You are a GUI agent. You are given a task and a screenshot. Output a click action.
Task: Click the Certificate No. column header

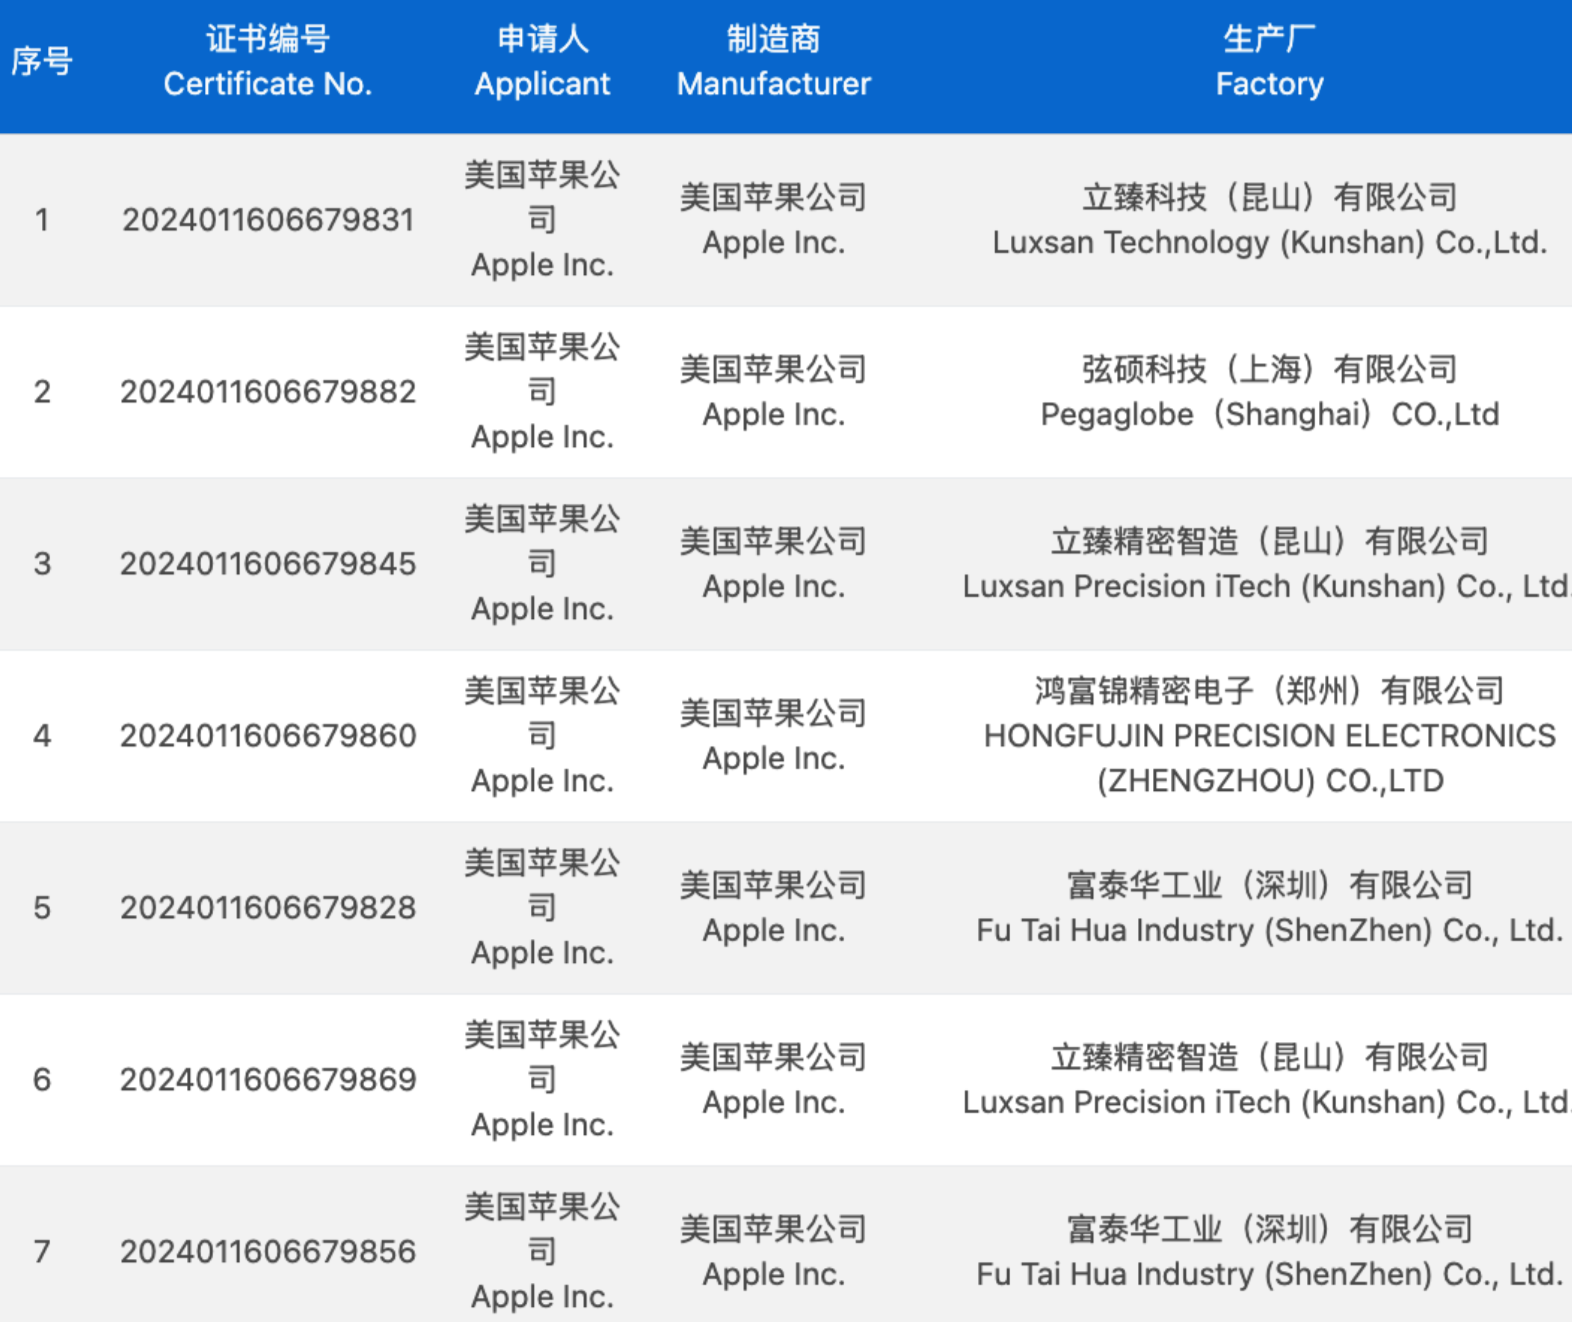[x=268, y=62]
